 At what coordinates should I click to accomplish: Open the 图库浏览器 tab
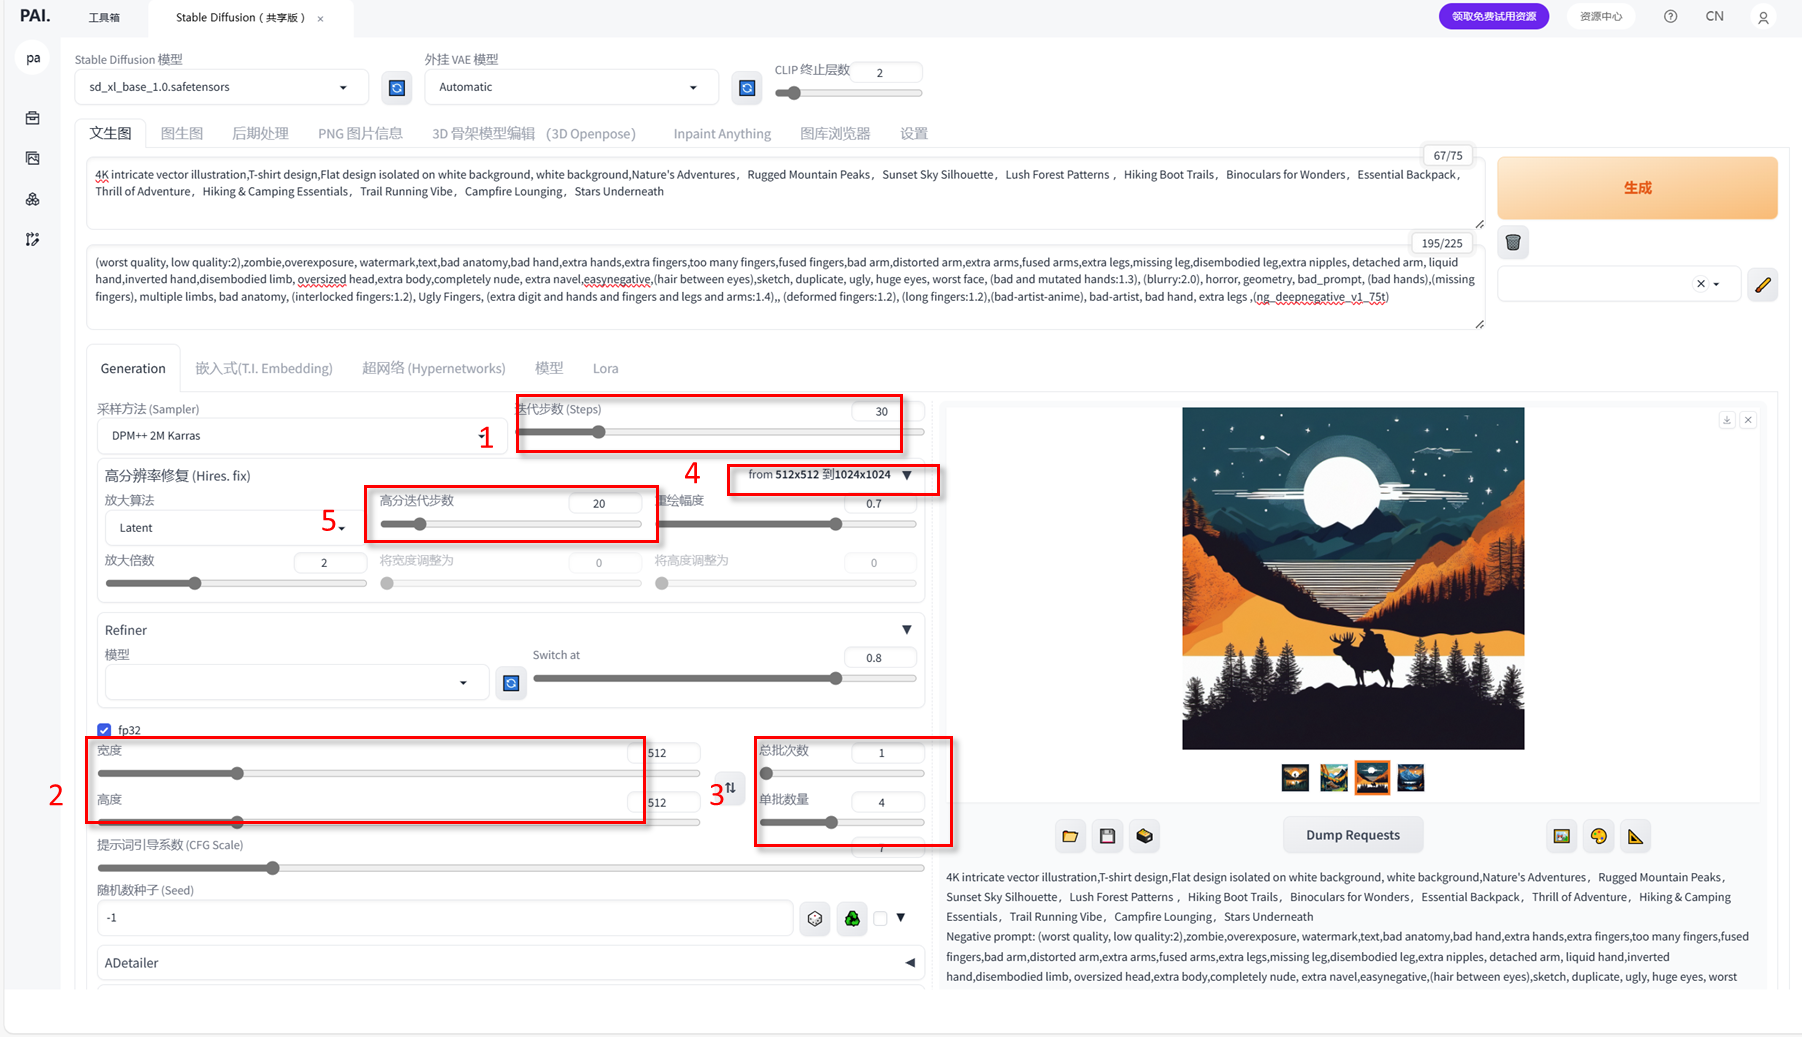(x=835, y=134)
